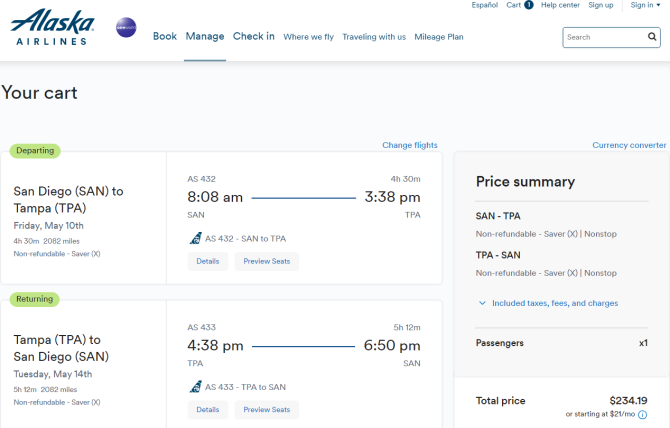The image size is (670, 428).
Task: Click the 3:38 pm arrival time
Action: [392, 197]
